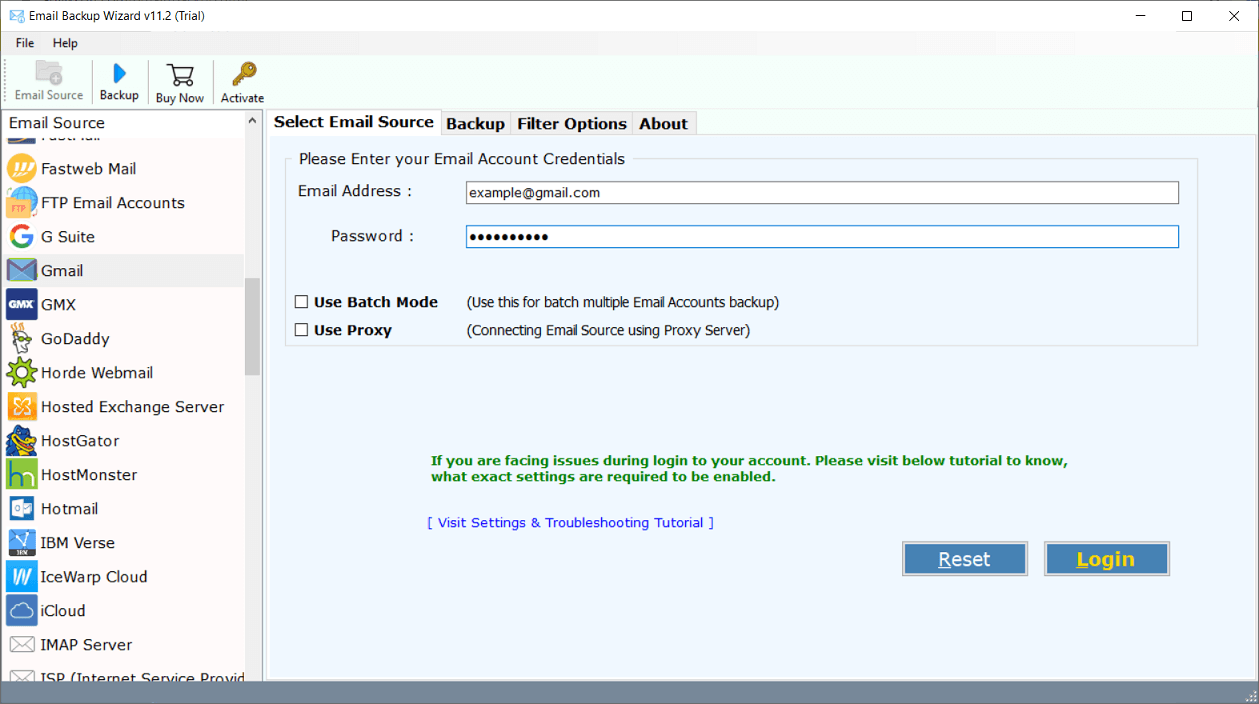Click 'FTP Email Accounts' label

(x=113, y=203)
